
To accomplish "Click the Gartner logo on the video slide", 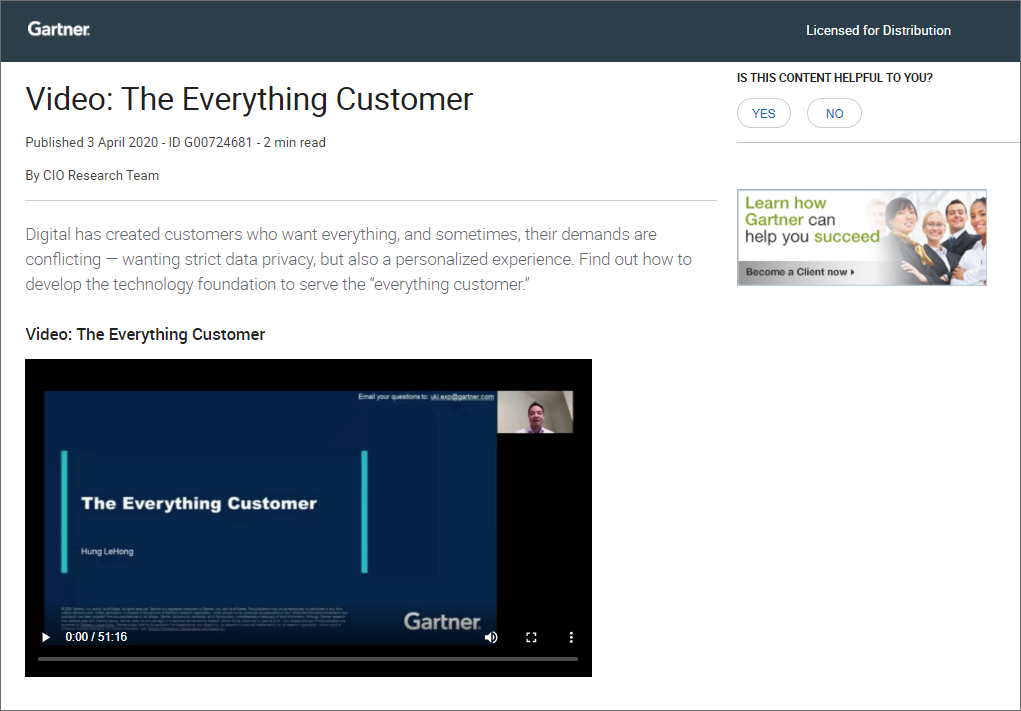I will coord(443,621).
